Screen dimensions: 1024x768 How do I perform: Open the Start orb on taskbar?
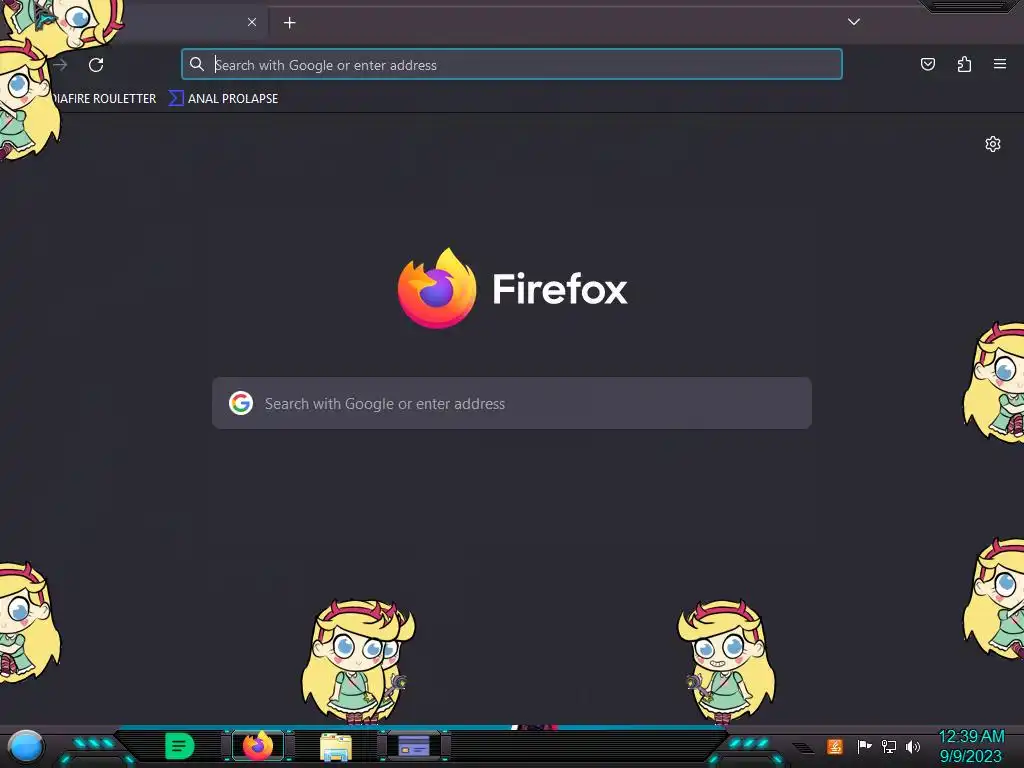[25, 746]
